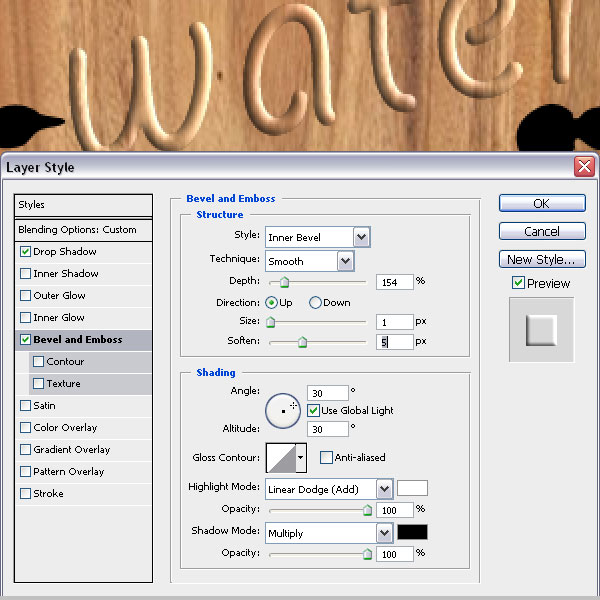Select the Up direction radio button
This screenshot has width=600, height=600.
tap(271, 303)
